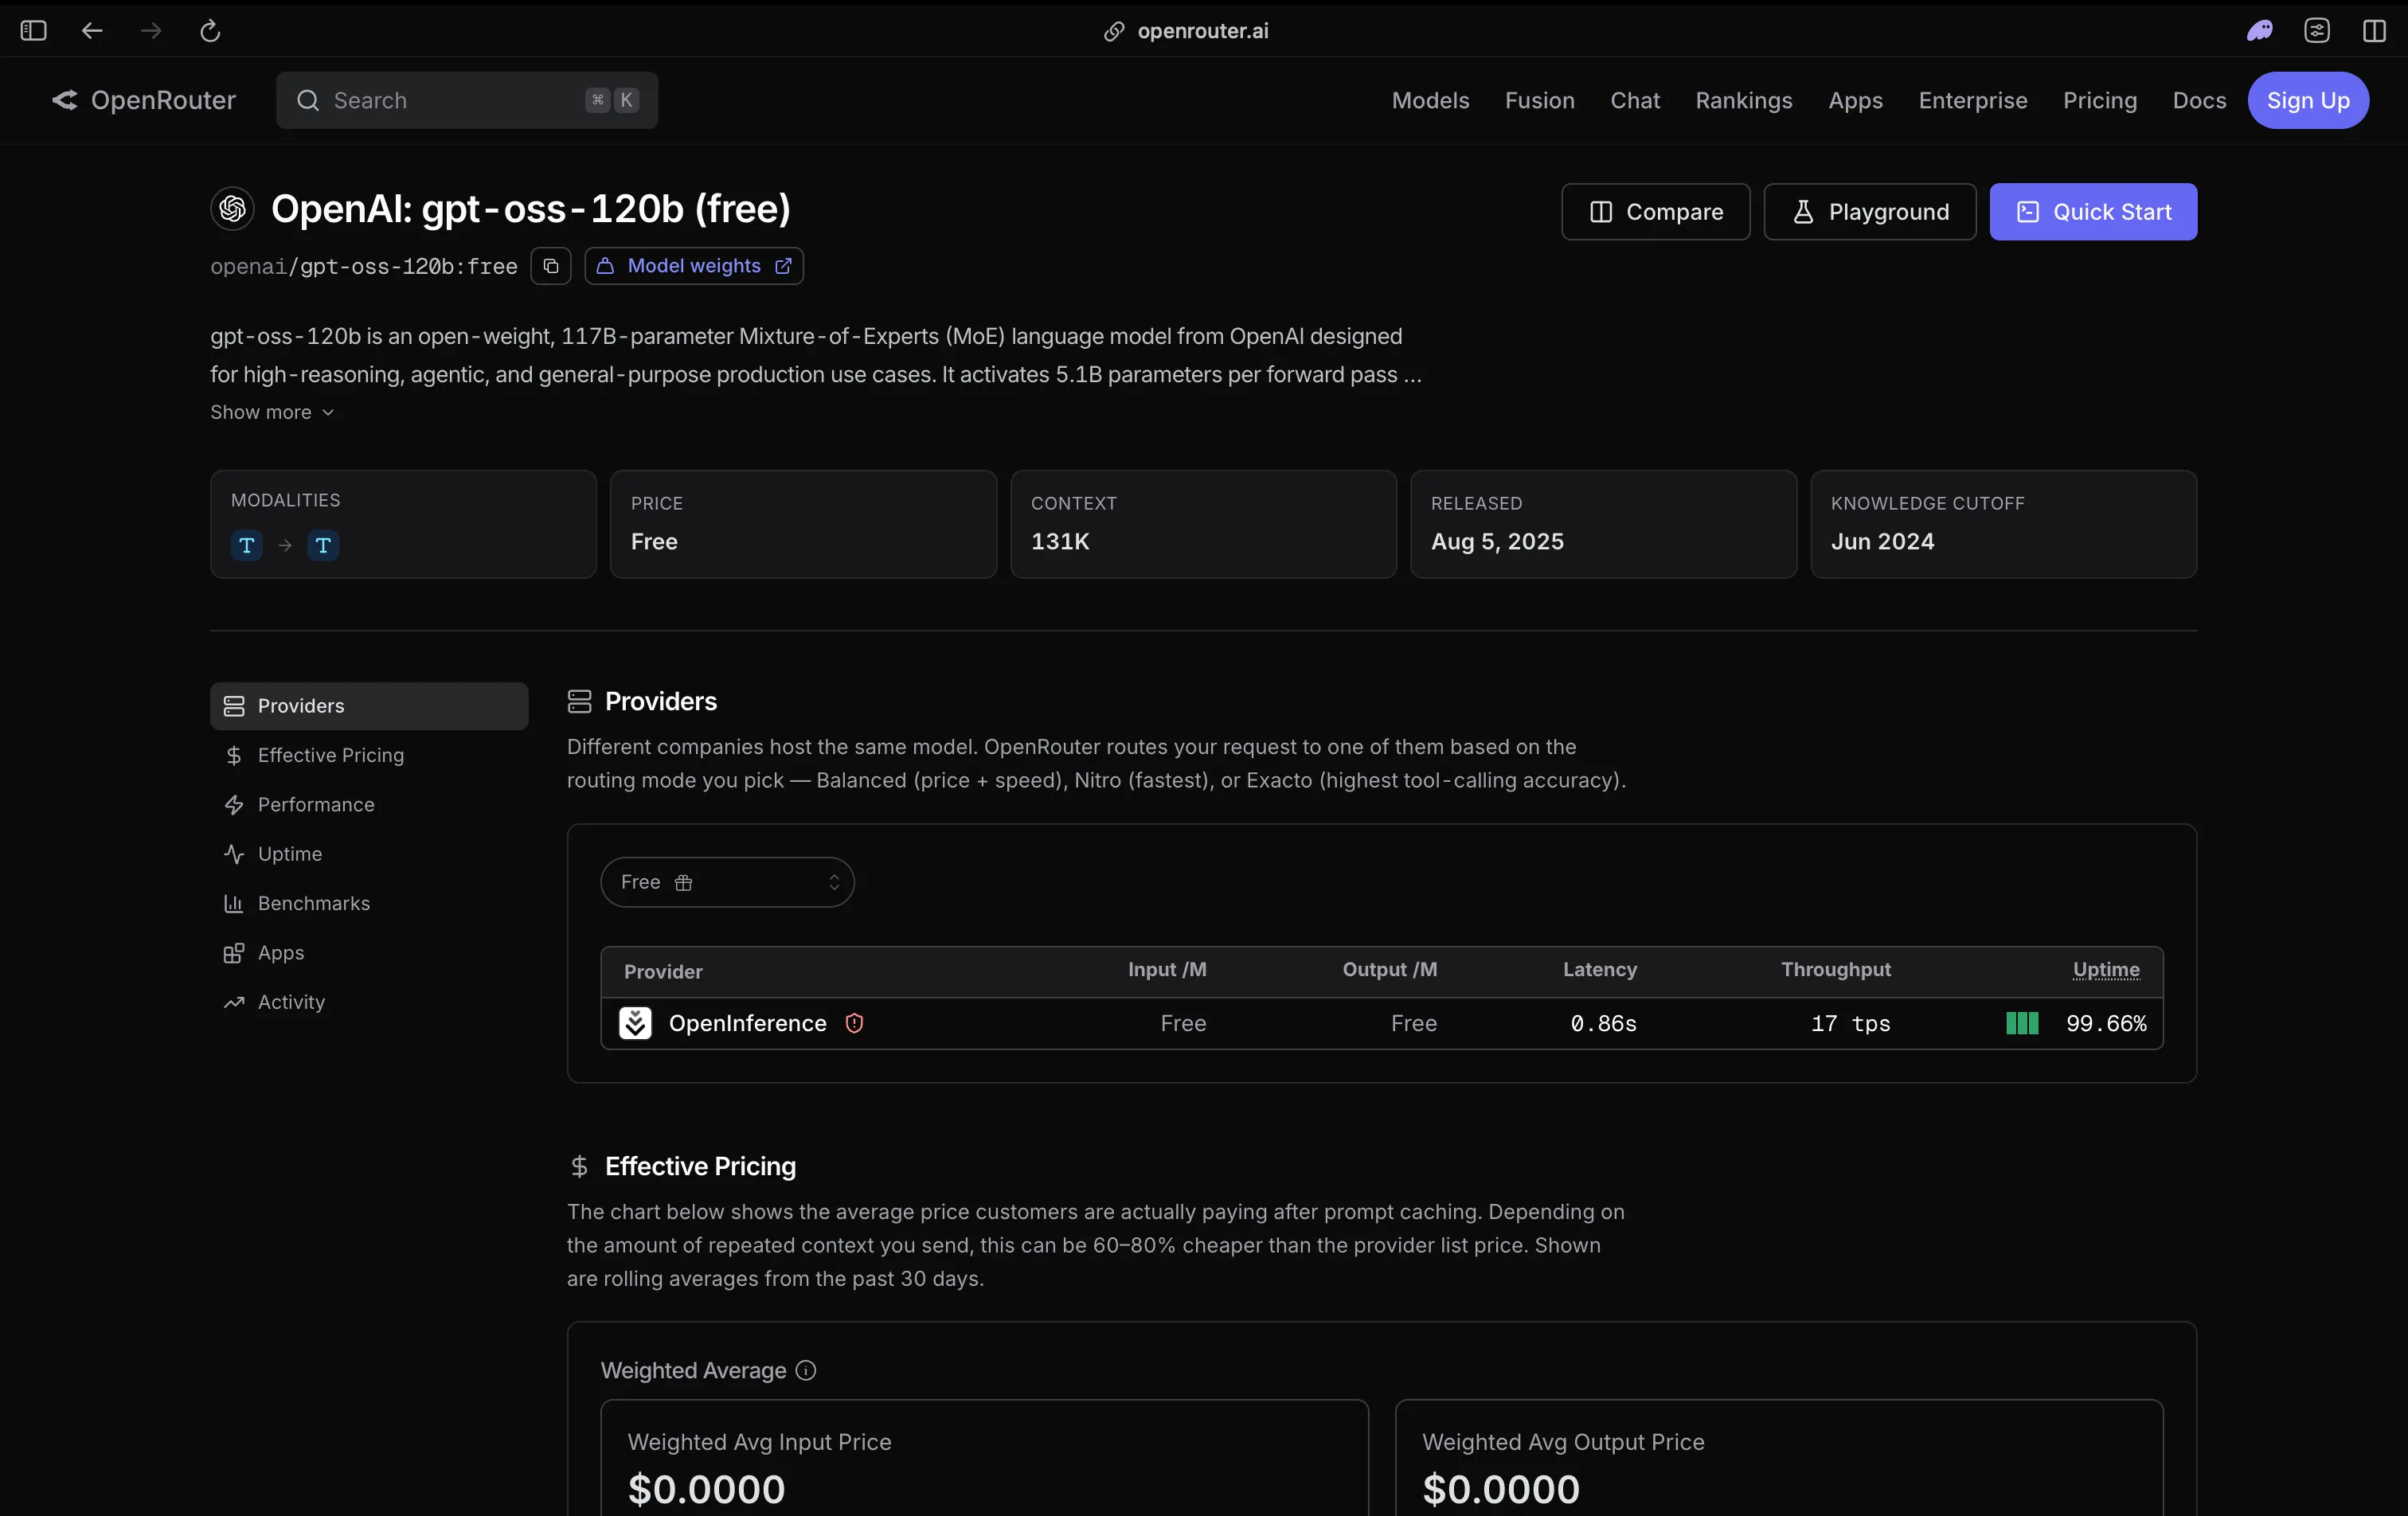Image resolution: width=2408 pixels, height=1516 pixels.
Task: Reload the page with the refresh icon
Action: 210,31
